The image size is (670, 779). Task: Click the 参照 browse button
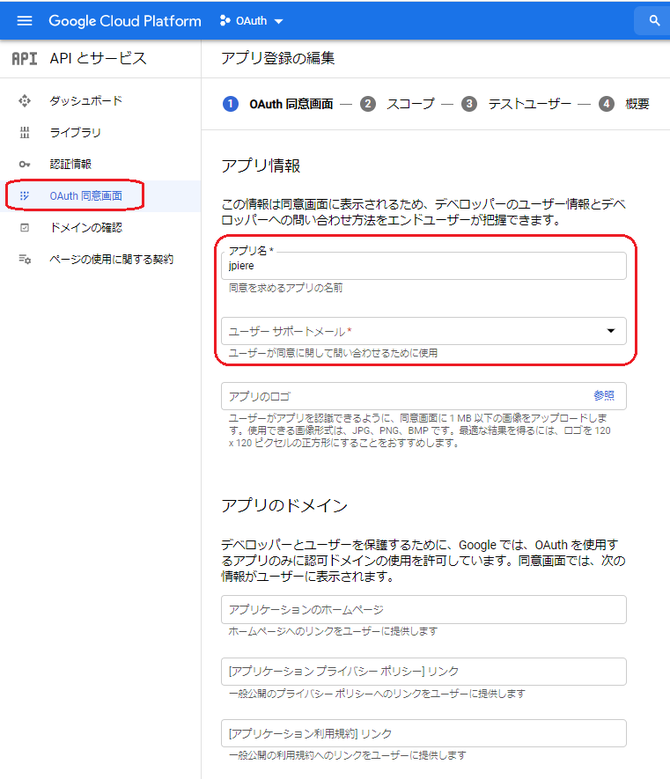click(604, 395)
